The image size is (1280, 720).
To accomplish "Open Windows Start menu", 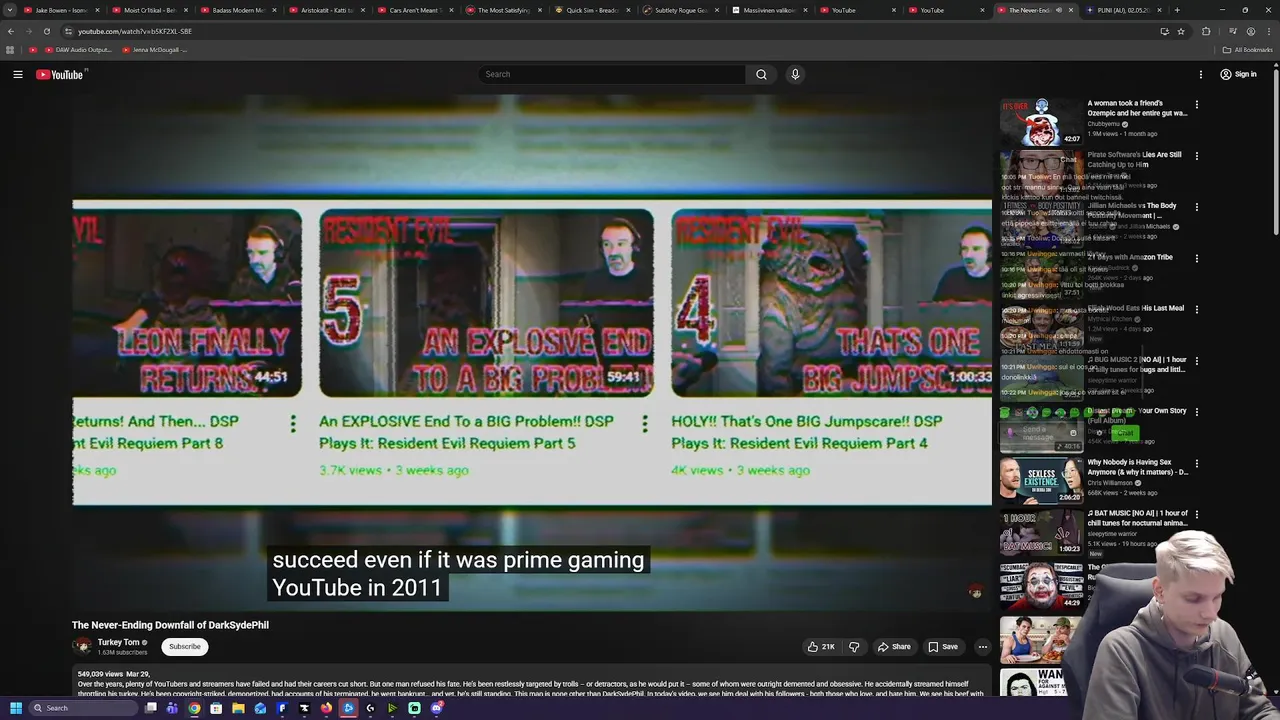I will tap(15, 708).
